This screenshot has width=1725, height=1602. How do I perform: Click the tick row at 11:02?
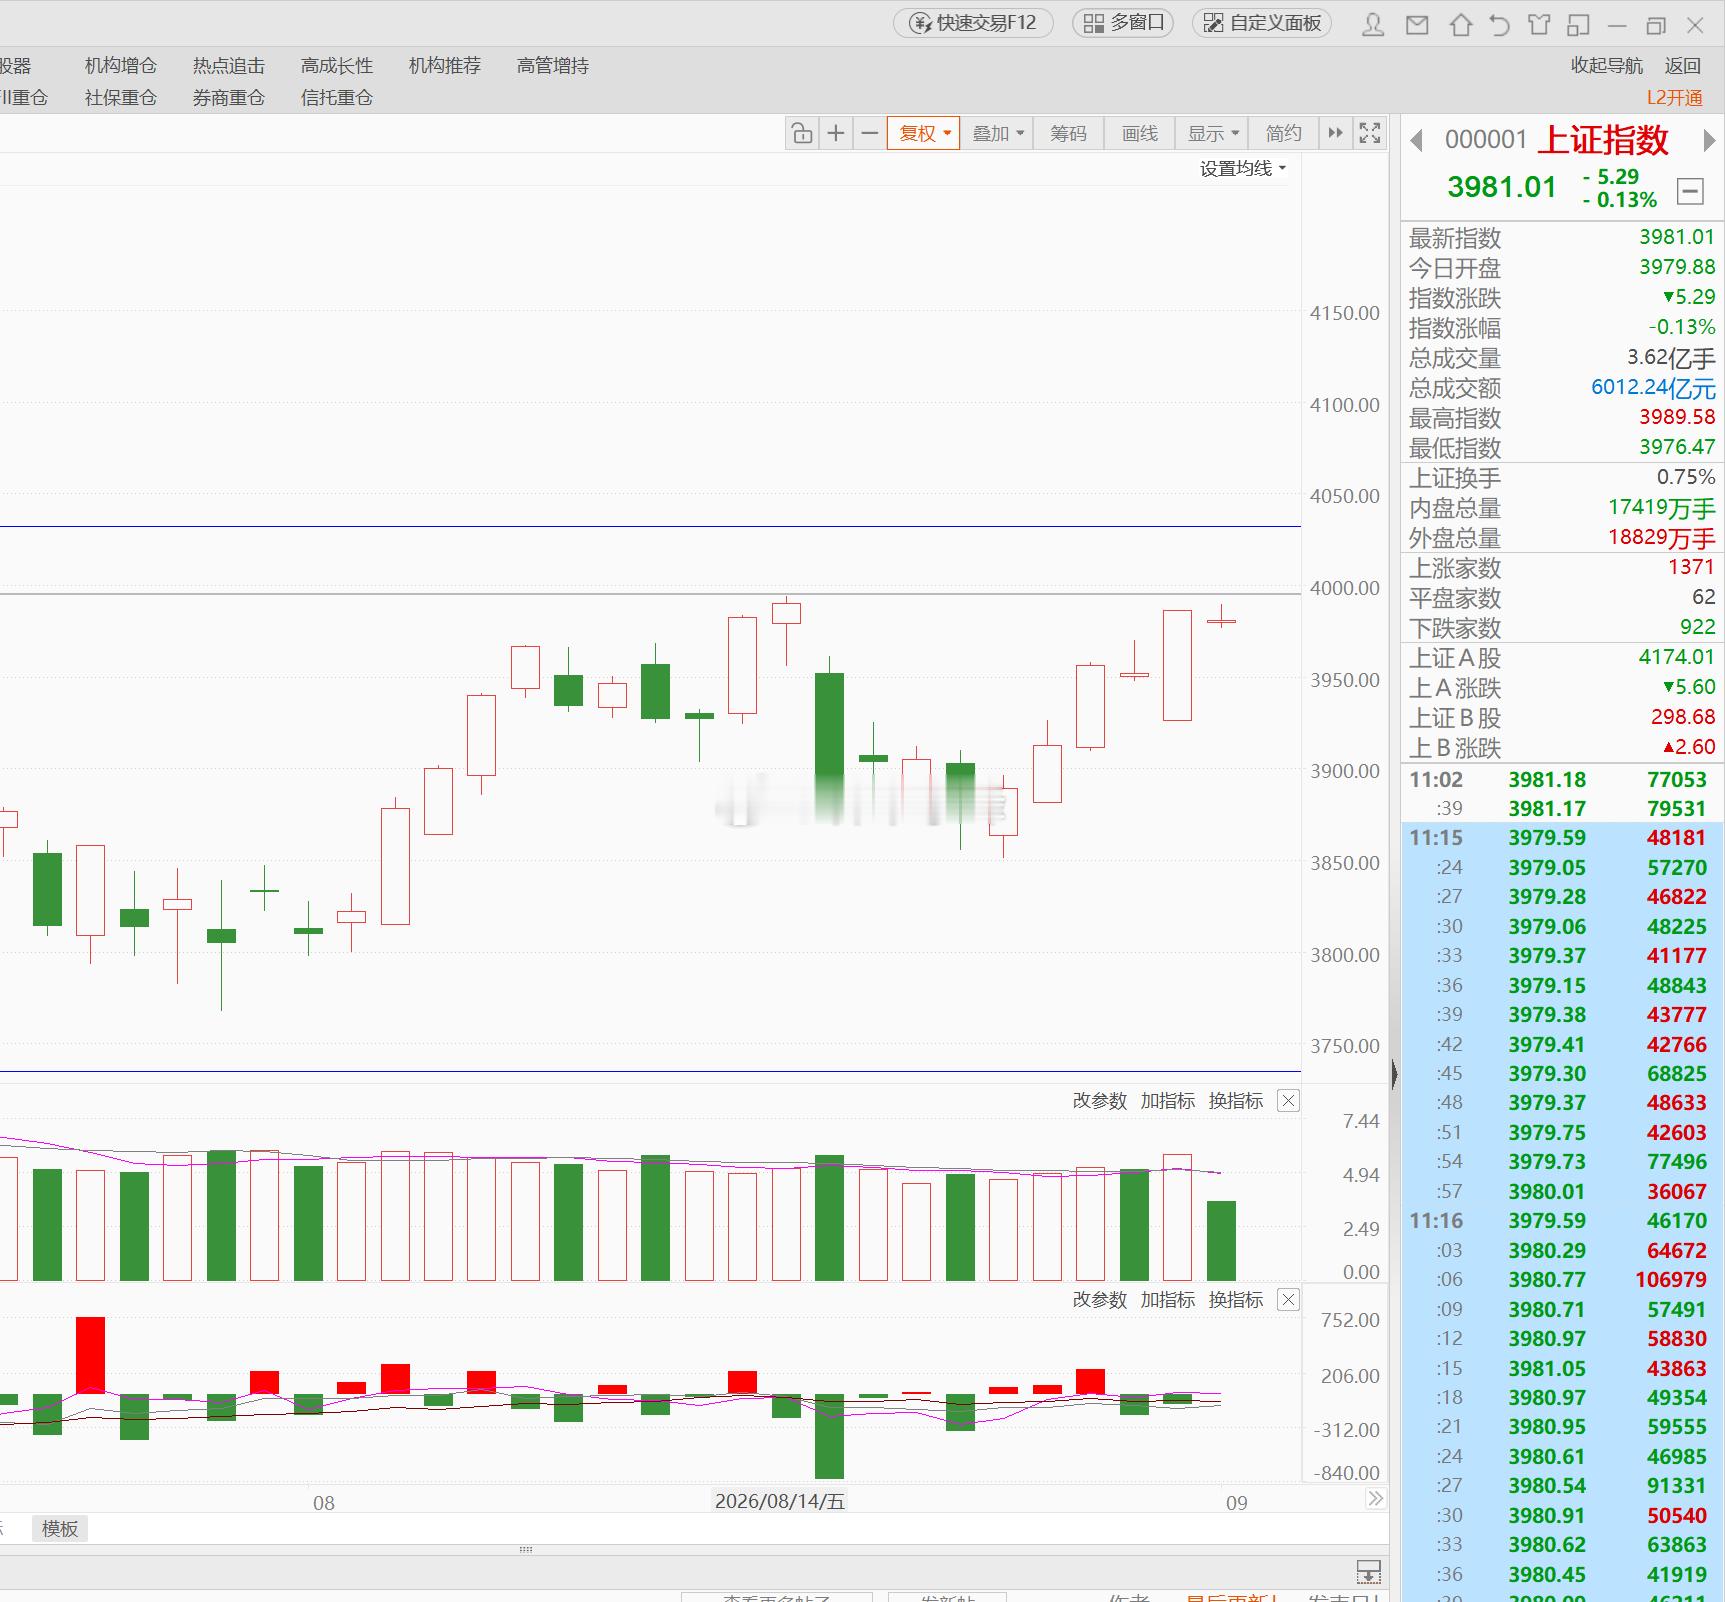[x=1563, y=780]
